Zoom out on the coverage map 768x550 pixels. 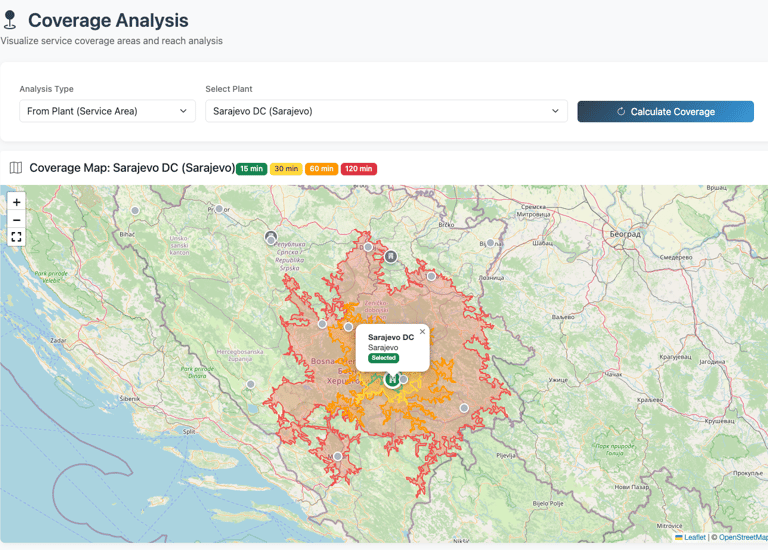click(x=16, y=219)
